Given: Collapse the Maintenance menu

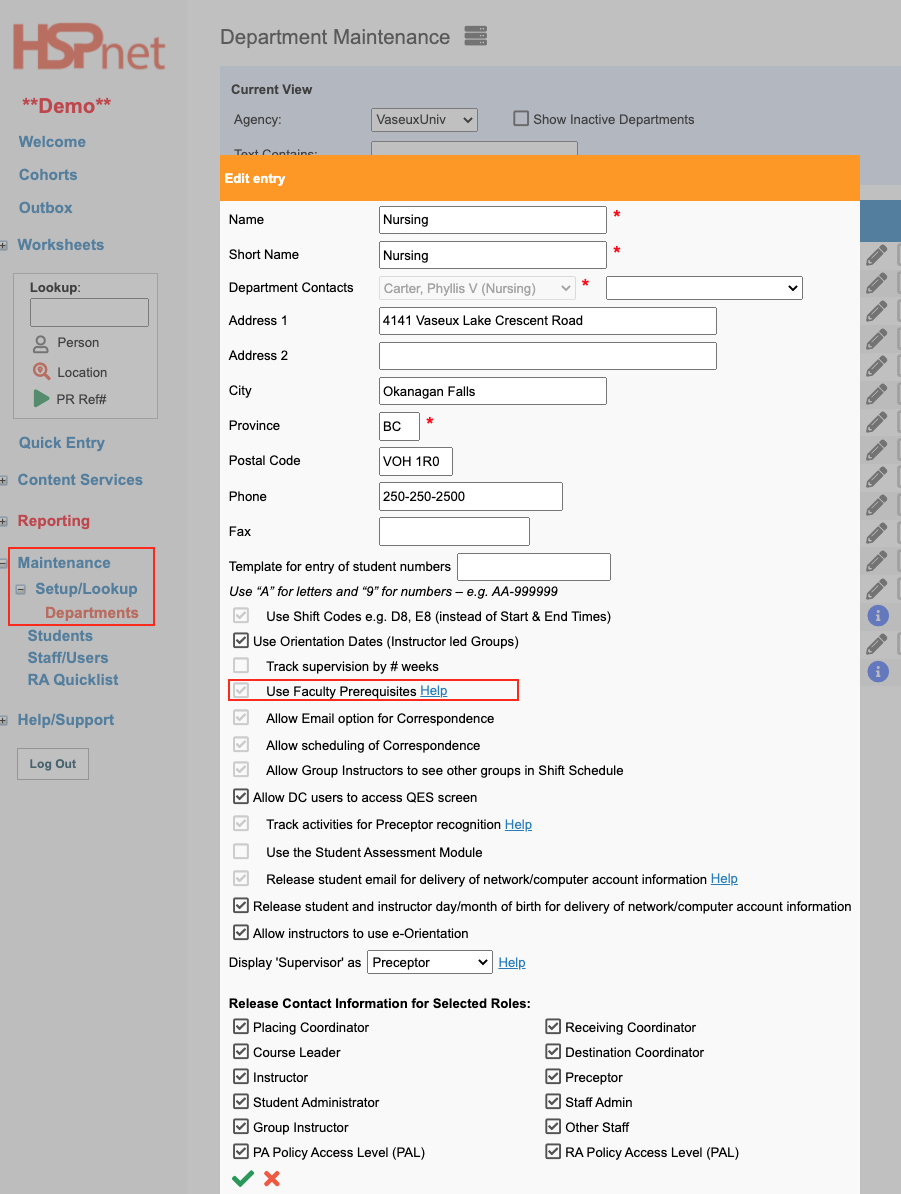Looking at the screenshot, I should coord(4,563).
